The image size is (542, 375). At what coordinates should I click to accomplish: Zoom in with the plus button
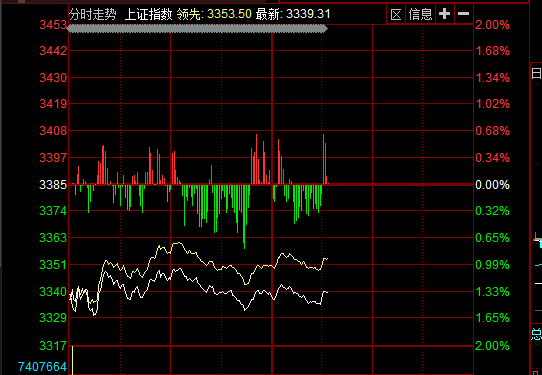(x=445, y=14)
